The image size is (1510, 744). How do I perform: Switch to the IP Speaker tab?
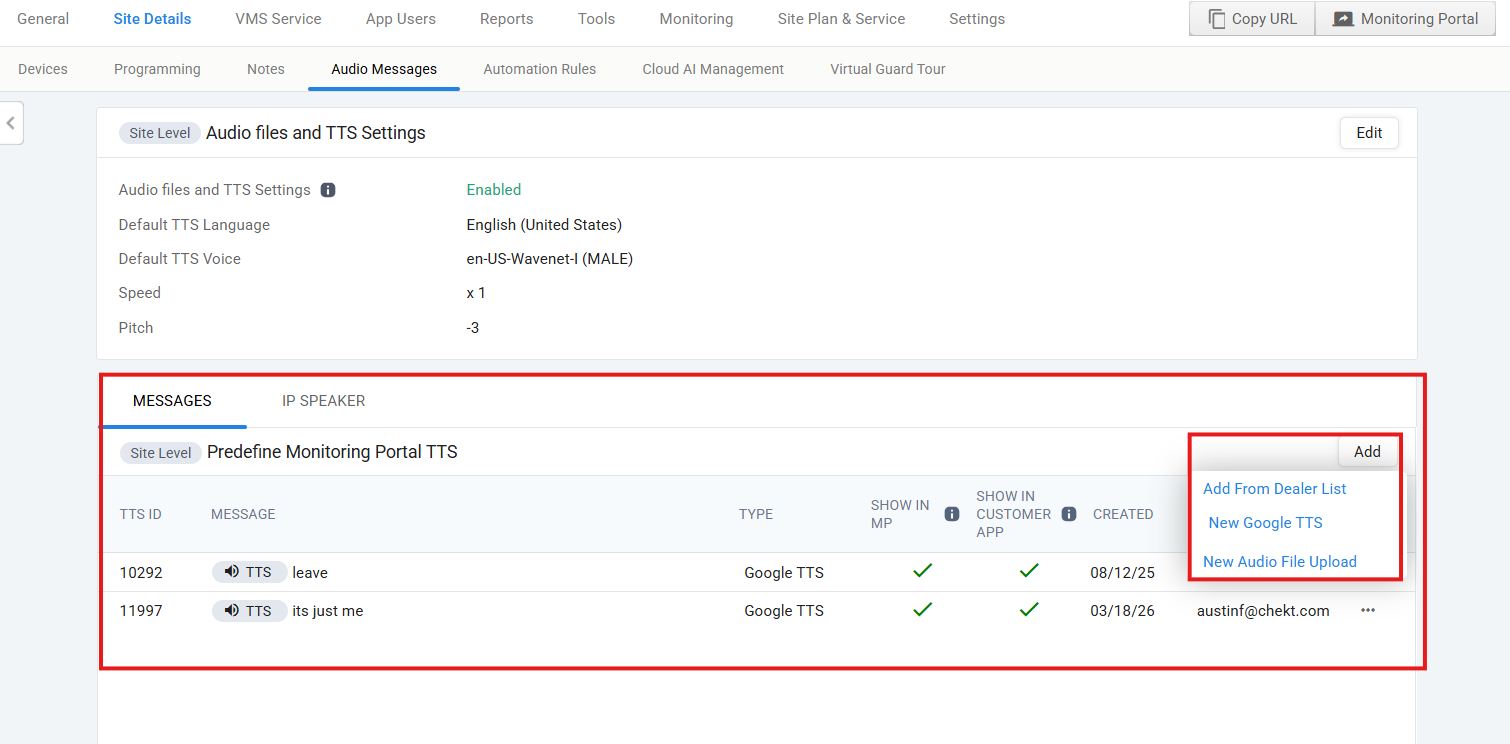click(x=323, y=401)
